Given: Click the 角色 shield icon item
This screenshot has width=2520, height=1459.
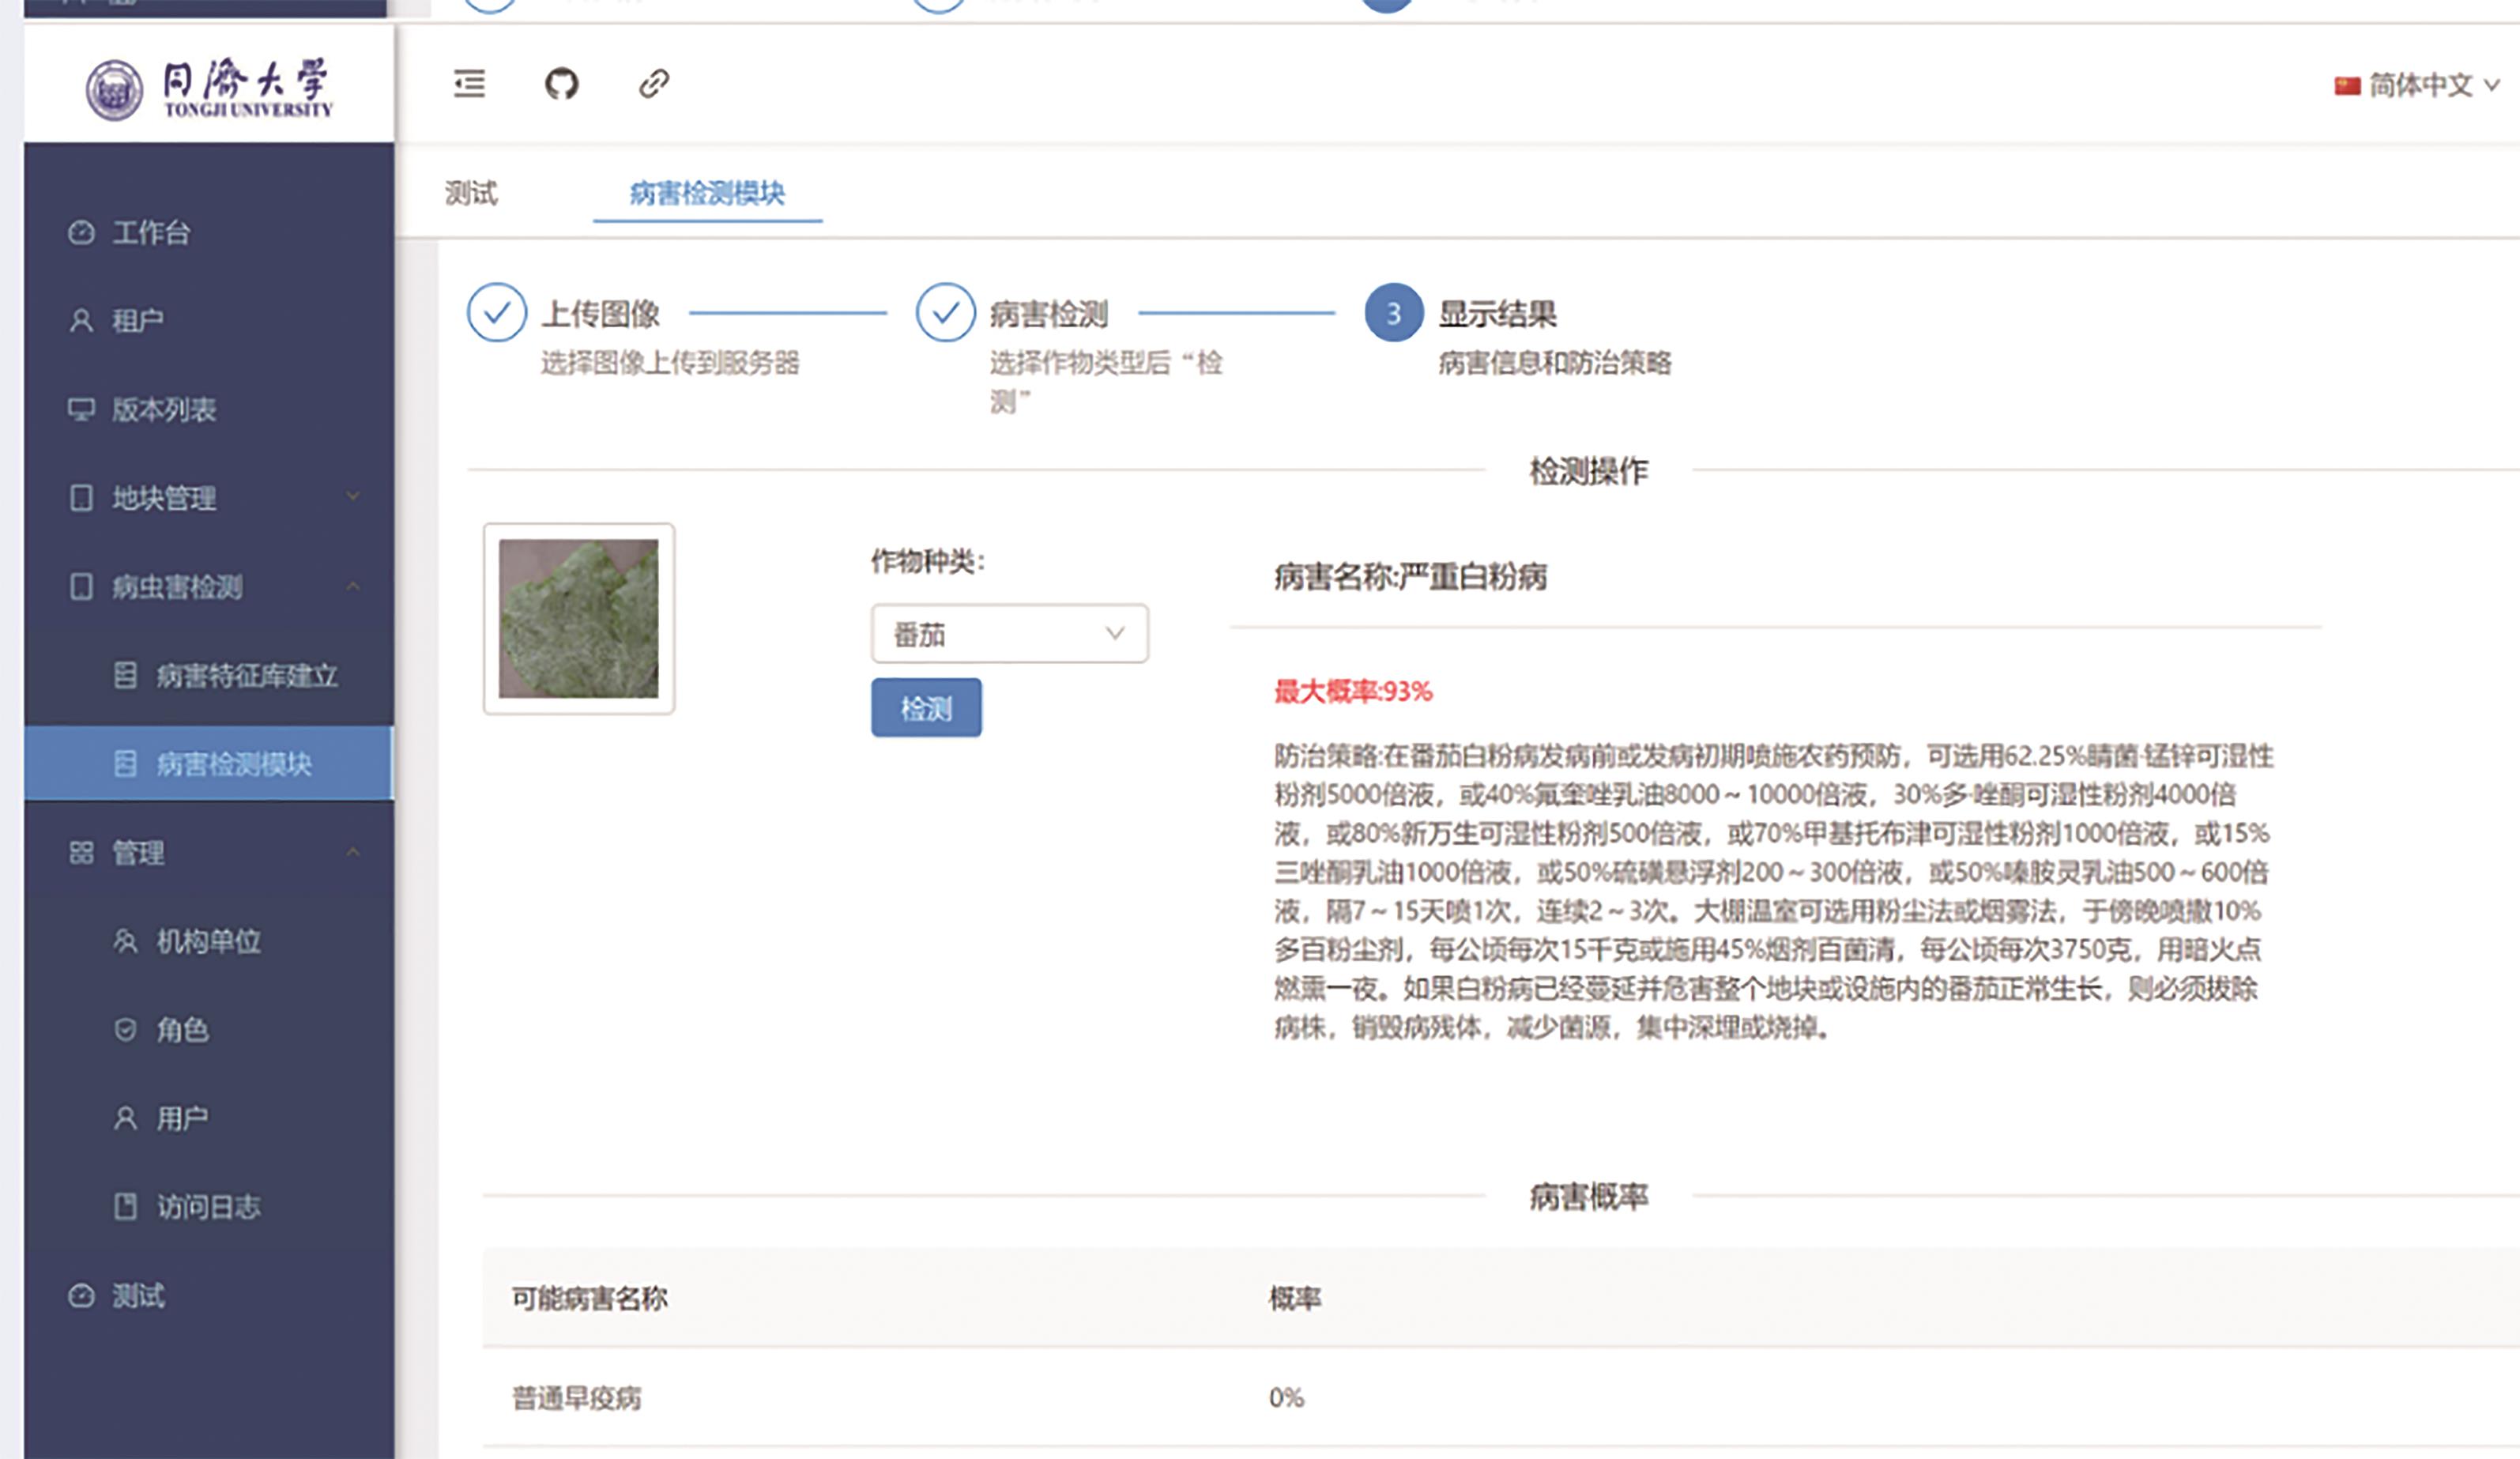Looking at the screenshot, I should [181, 1030].
